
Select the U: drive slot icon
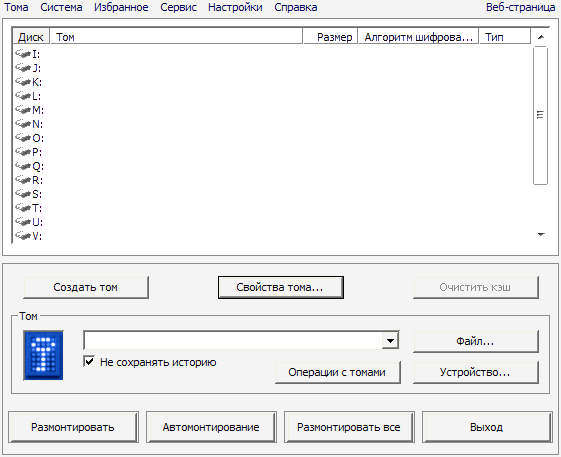(x=23, y=222)
